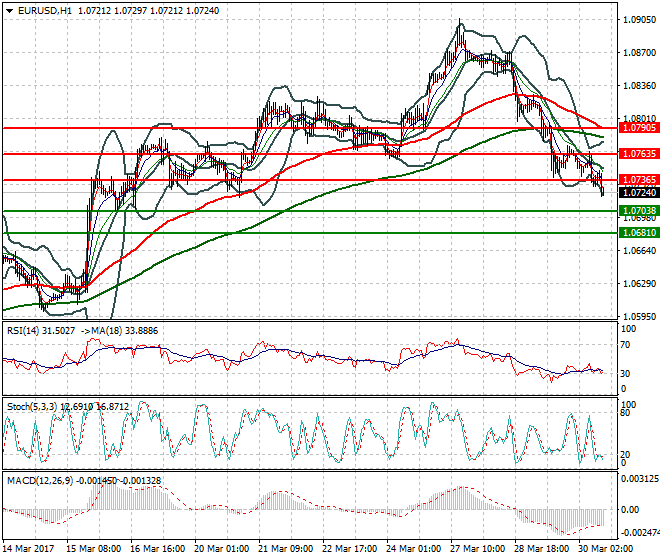Click the 14 Mar 2017 time axis label

tap(29, 549)
